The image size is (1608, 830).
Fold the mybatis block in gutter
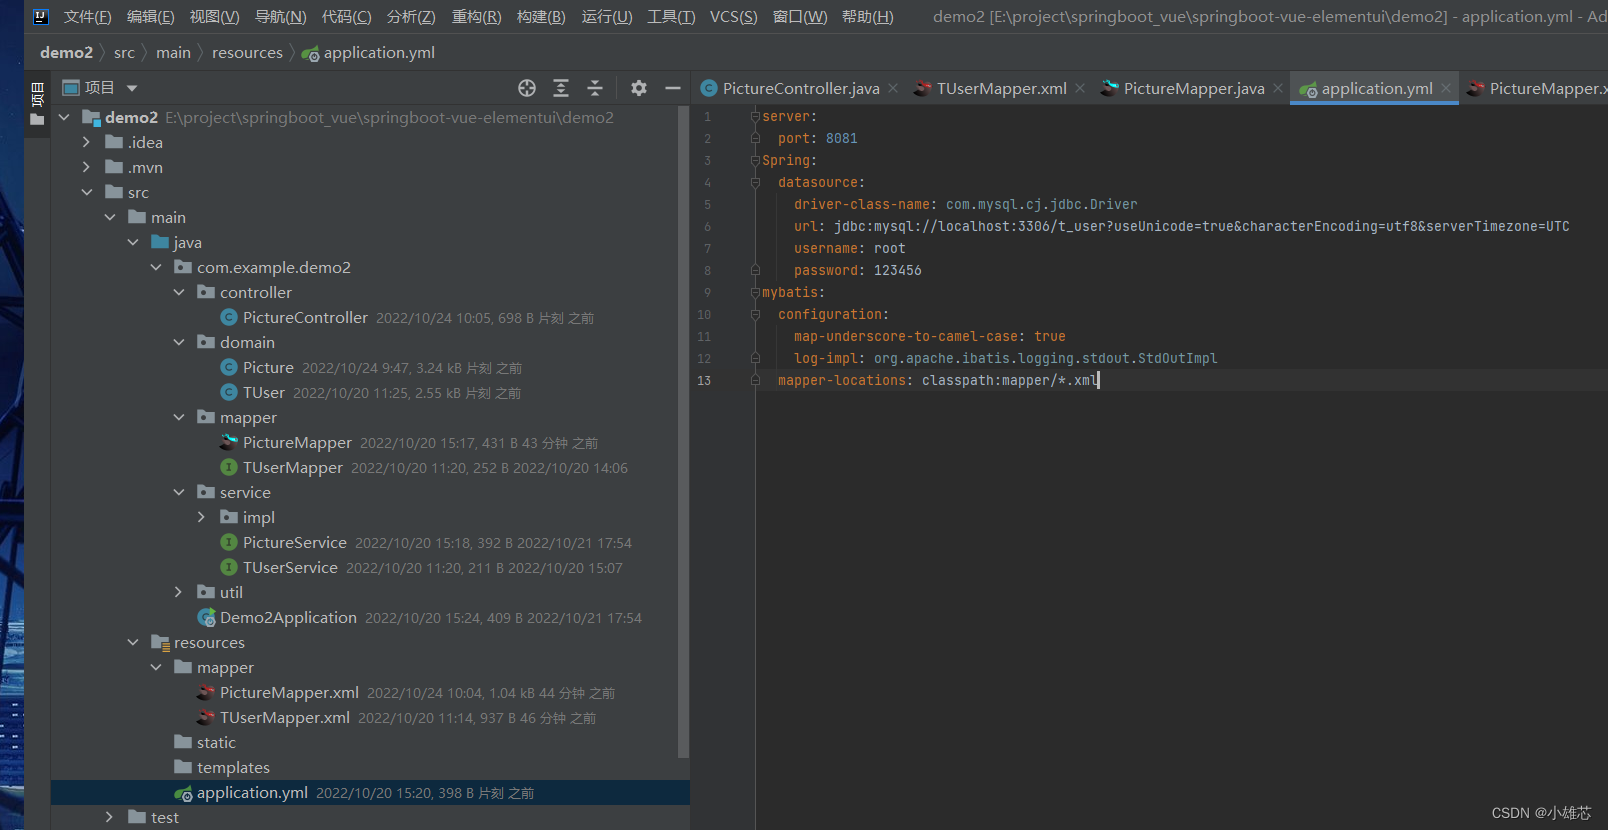(x=755, y=293)
